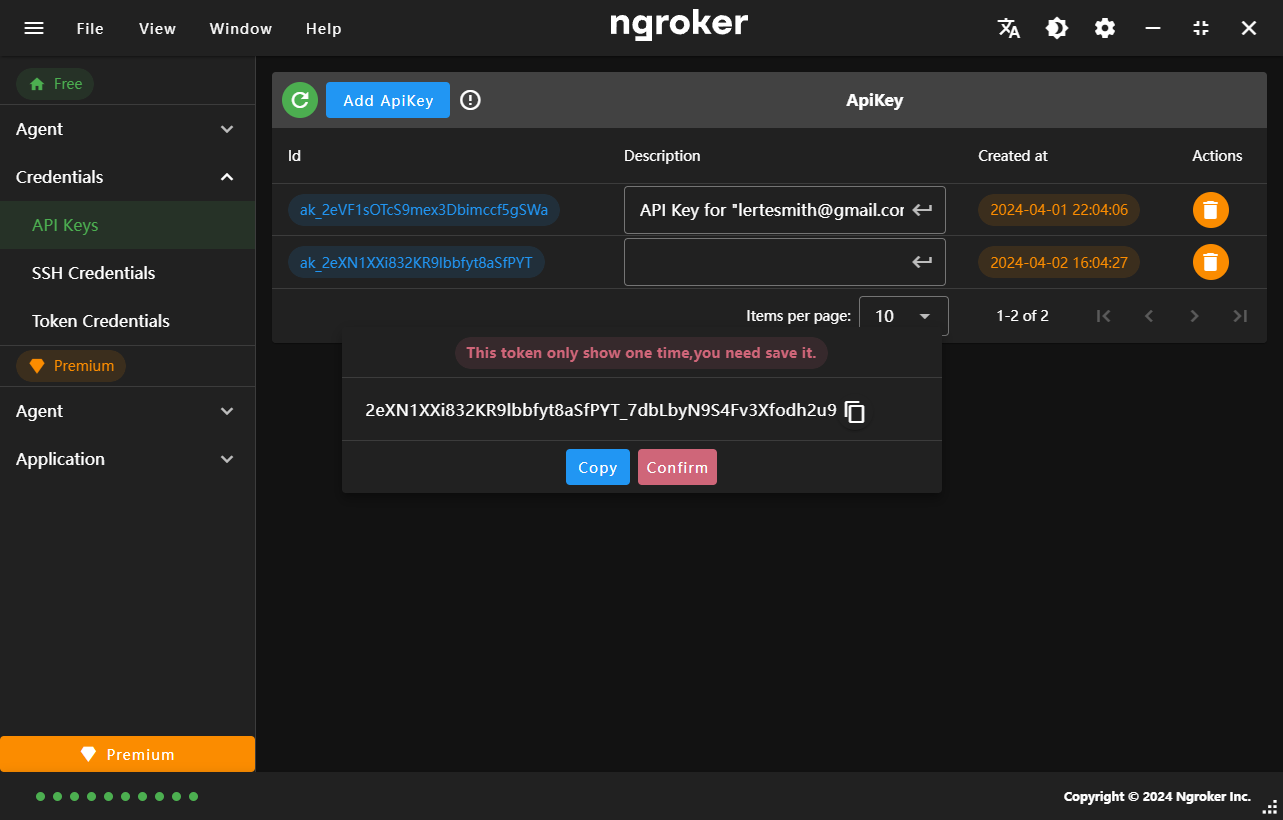Screen dimensions: 1283x820
Task: Submit description for ak_2eXN1XXi832KR9lbbfyt8aSfPYT with enter icon
Action: pyautogui.click(x=922, y=262)
